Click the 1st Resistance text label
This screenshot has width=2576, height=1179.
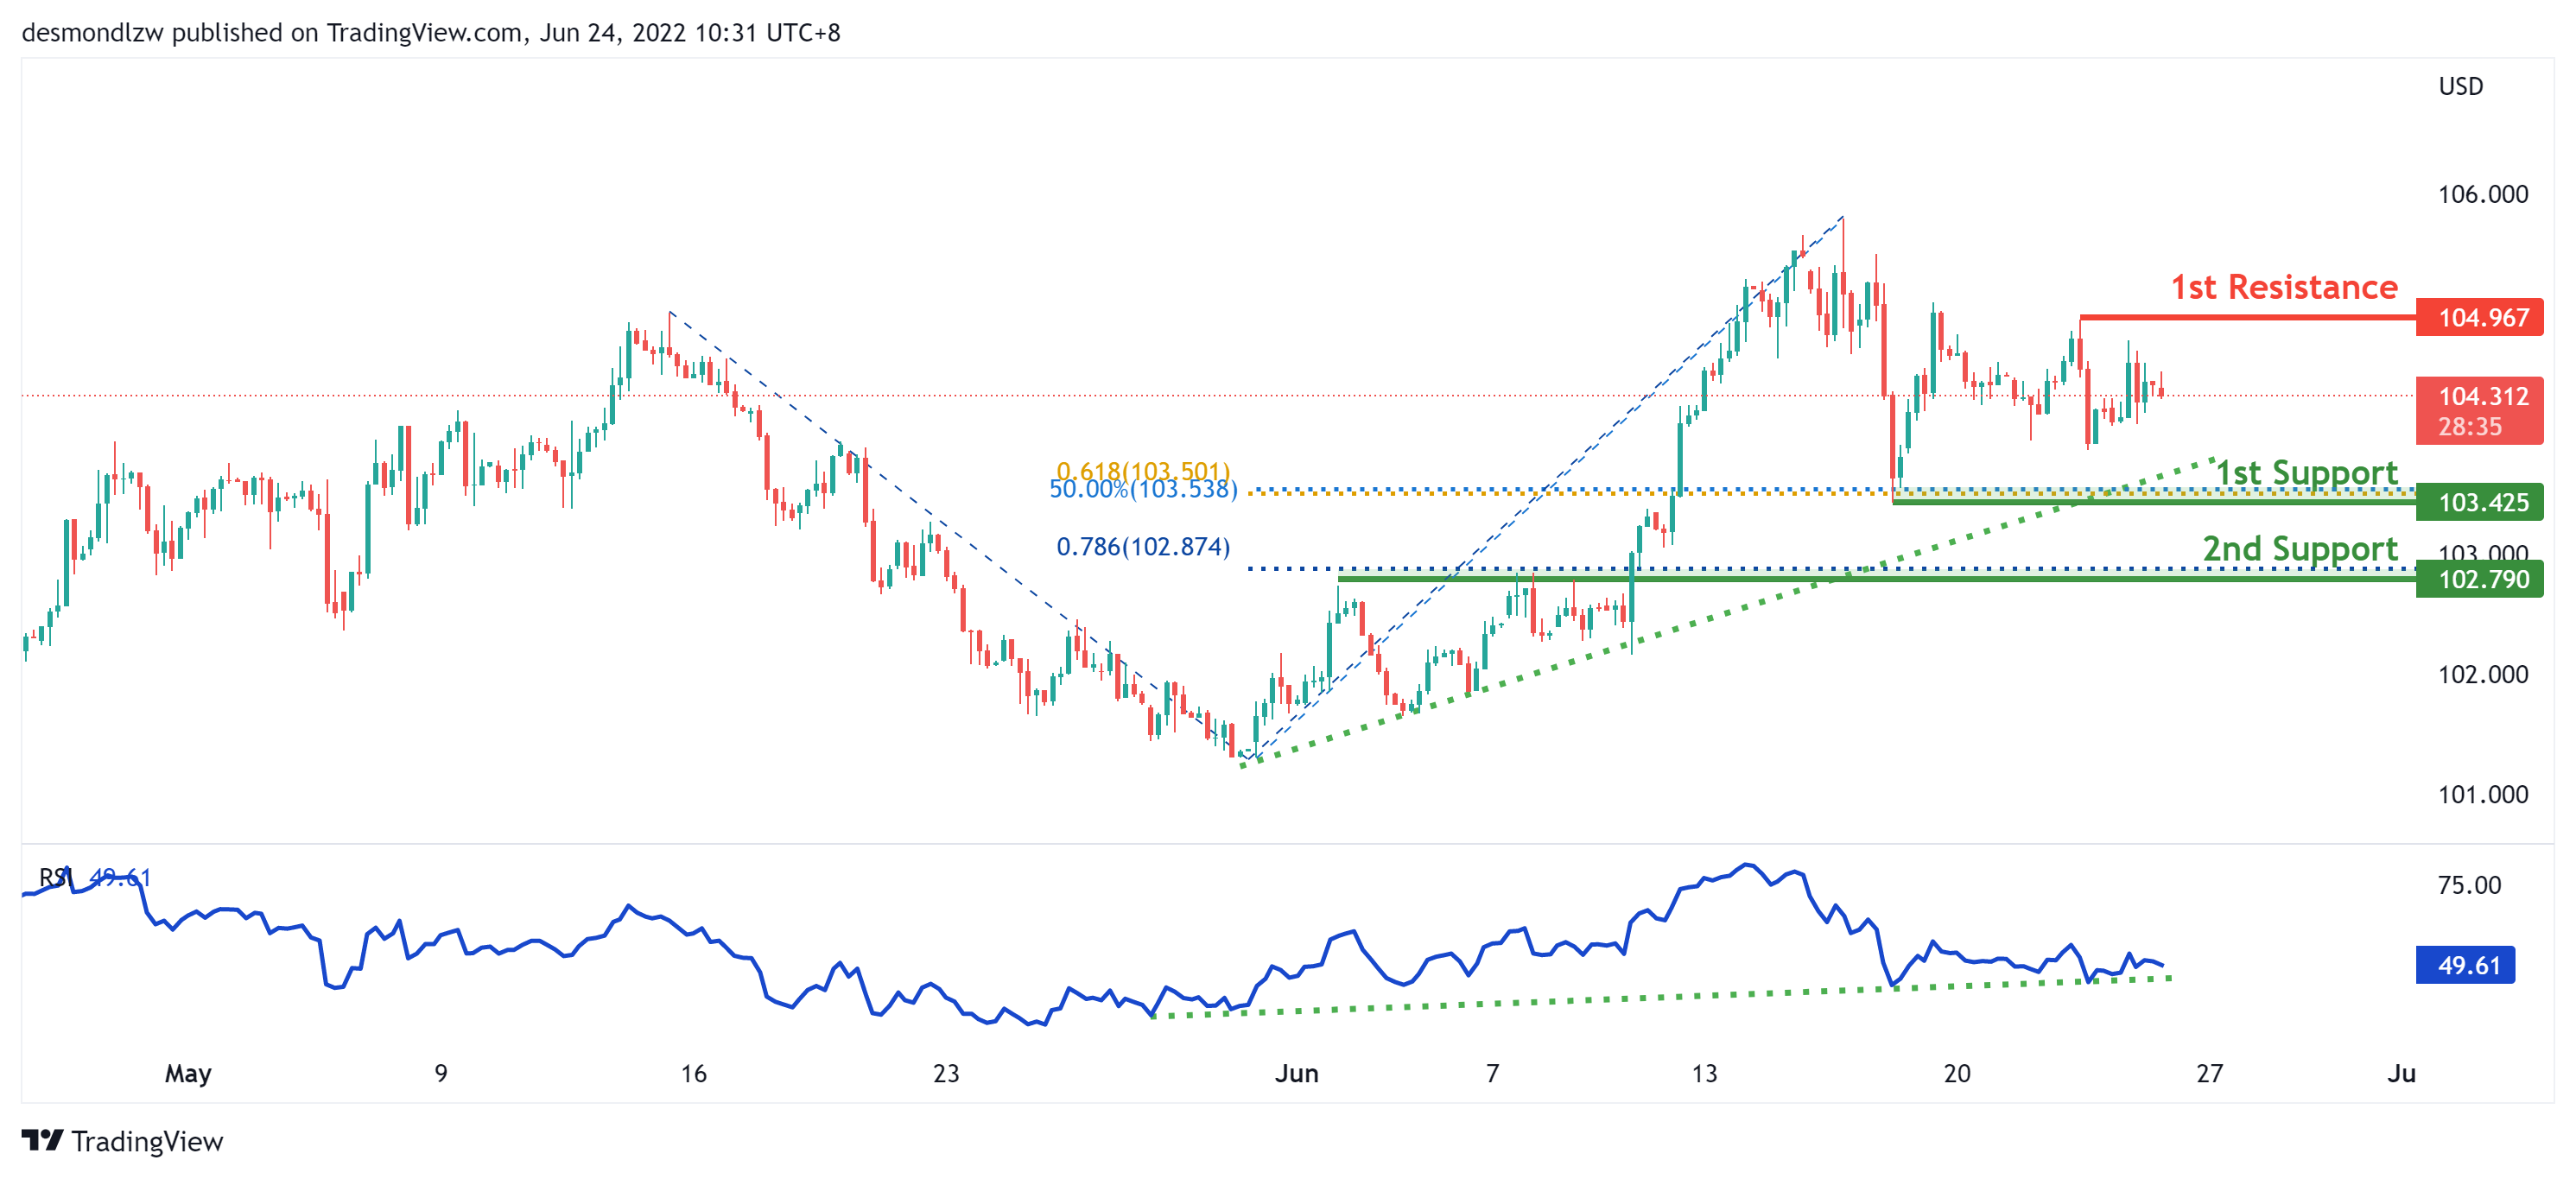(2283, 288)
